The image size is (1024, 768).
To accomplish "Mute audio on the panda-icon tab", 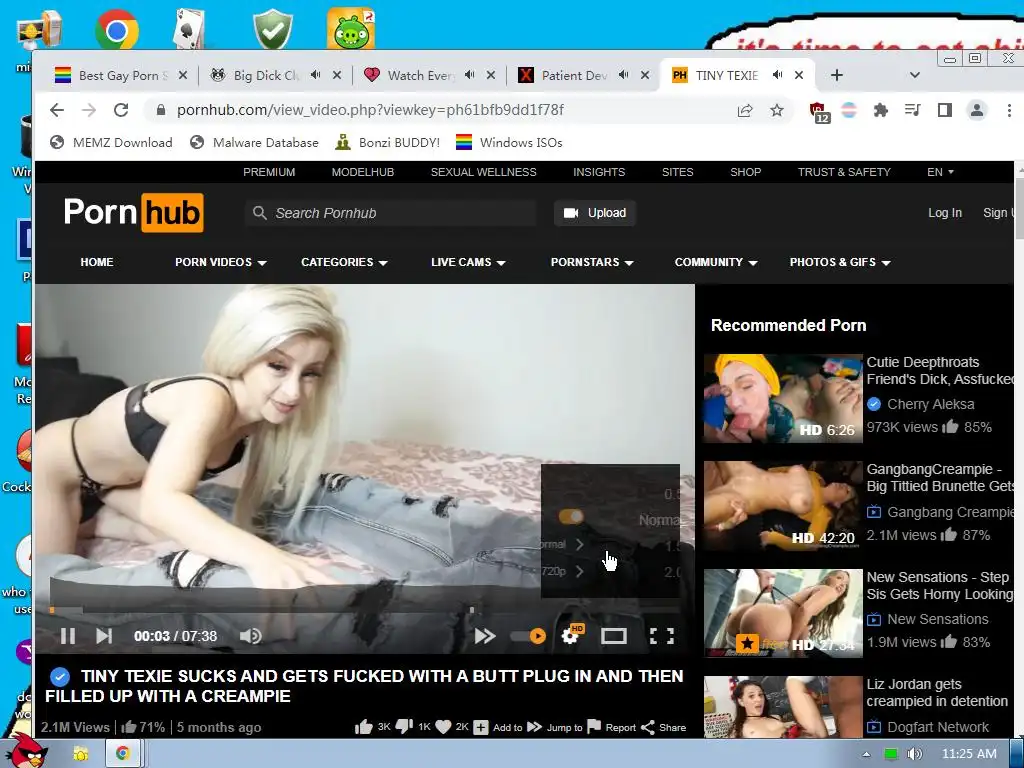I will tap(315, 75).
